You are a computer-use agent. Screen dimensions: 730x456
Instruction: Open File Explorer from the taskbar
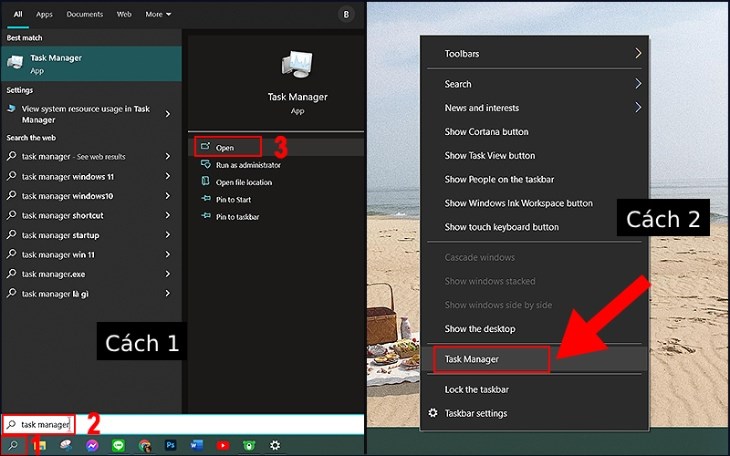pos(41,446)
